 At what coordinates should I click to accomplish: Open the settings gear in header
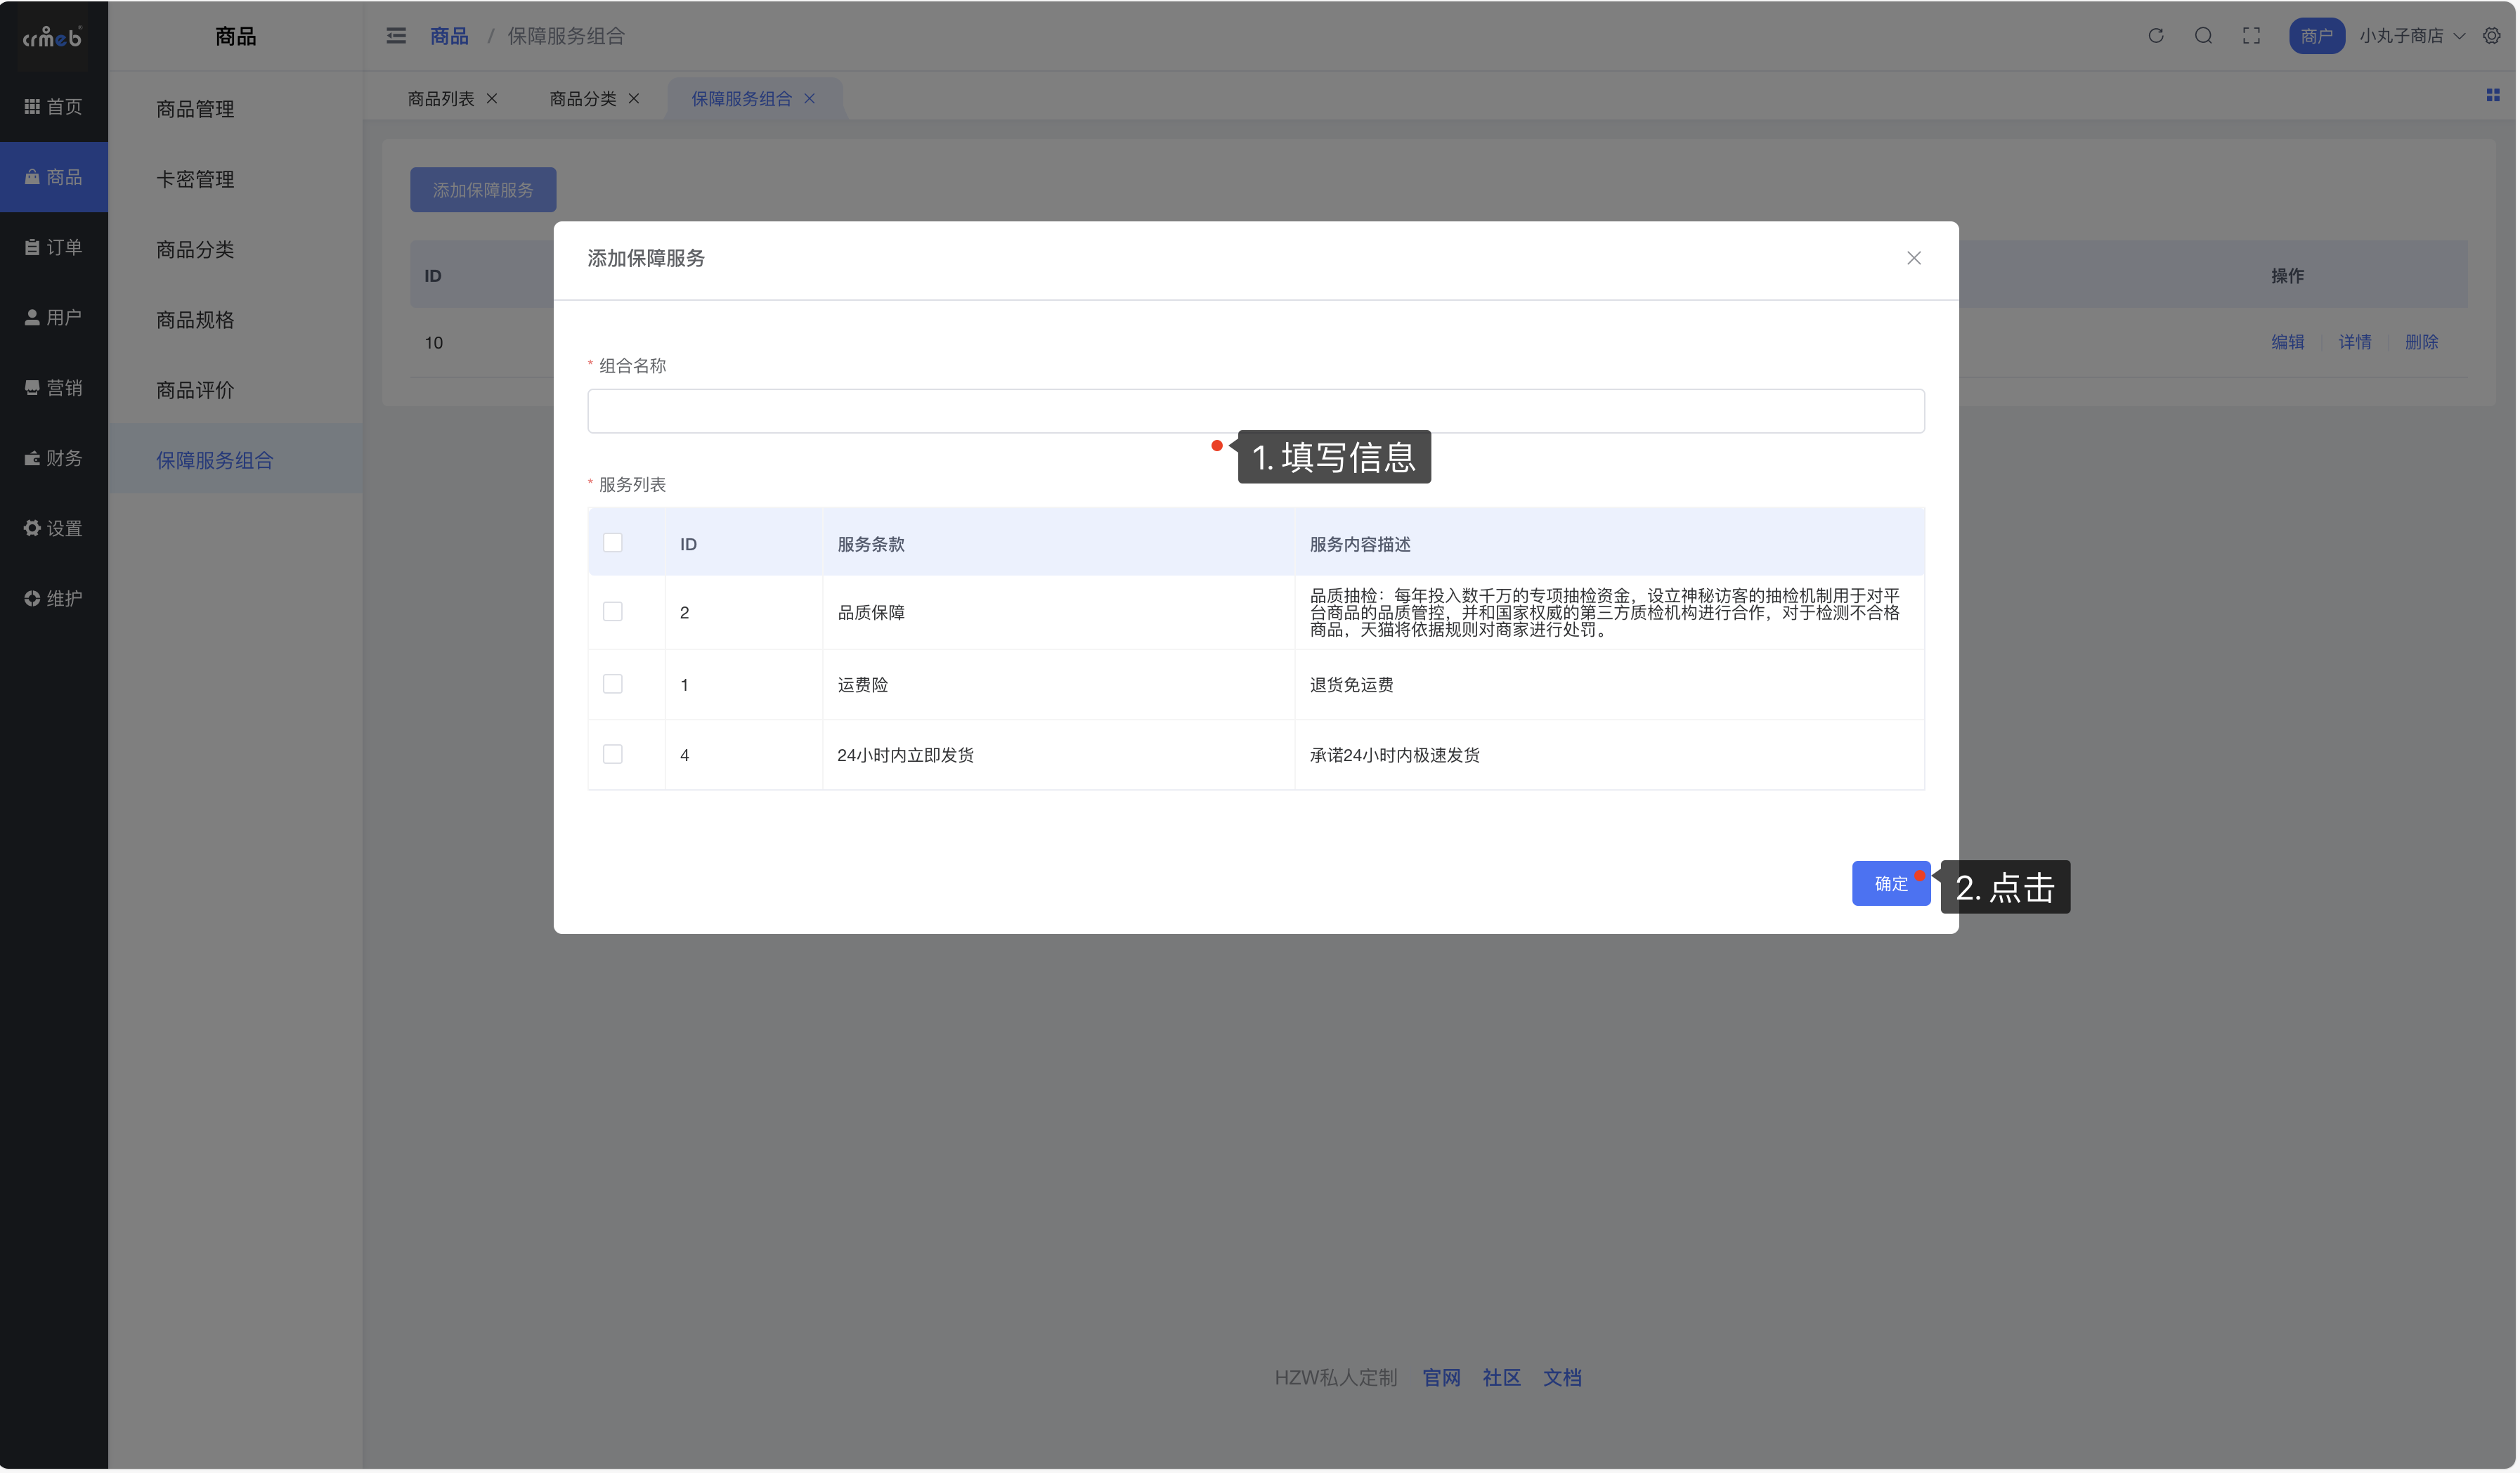click(2491, 36)
